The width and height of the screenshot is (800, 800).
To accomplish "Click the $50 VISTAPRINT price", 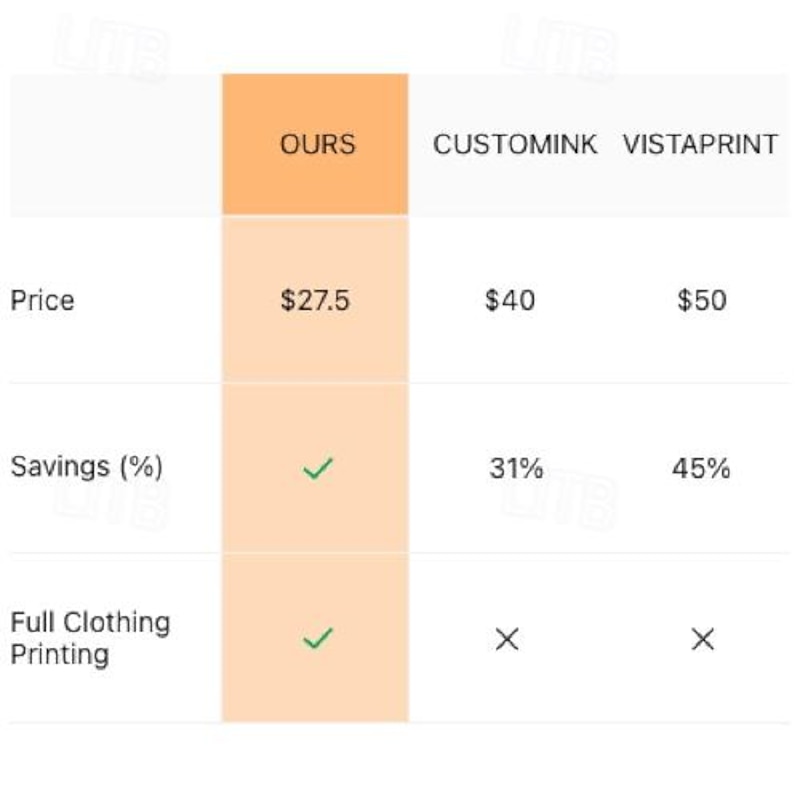I will 701,300.
